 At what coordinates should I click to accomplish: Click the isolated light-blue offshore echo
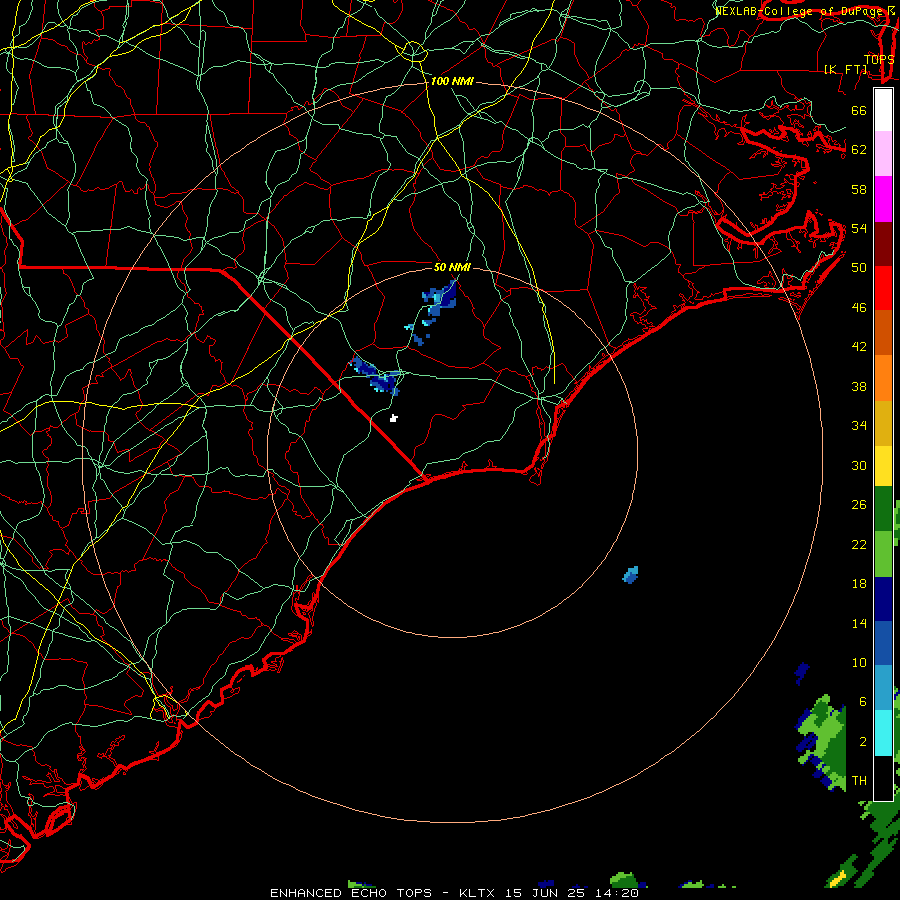(630, 575)
